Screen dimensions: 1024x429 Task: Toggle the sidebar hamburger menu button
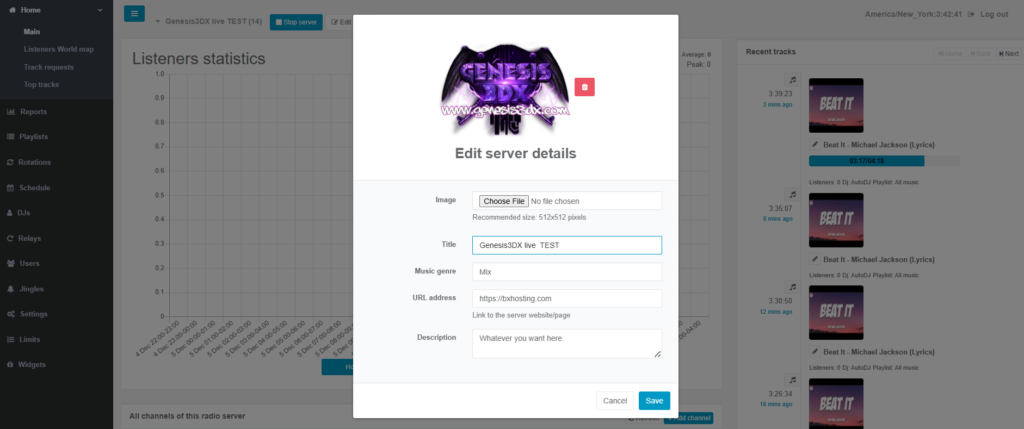tap(134, 14)
